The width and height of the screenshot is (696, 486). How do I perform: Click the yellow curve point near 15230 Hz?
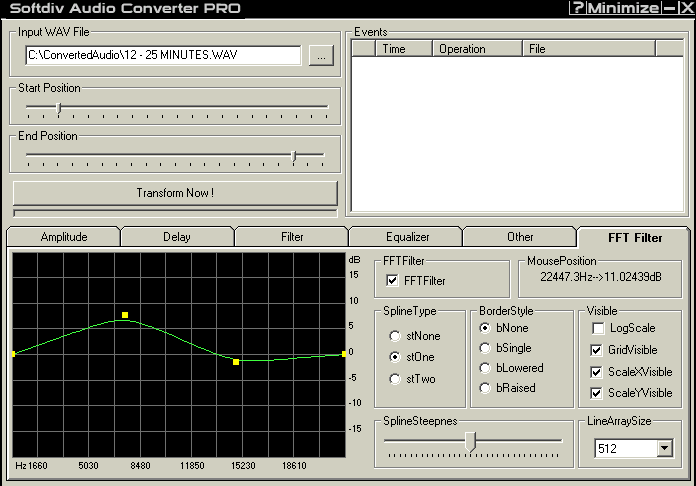[236, 362]
